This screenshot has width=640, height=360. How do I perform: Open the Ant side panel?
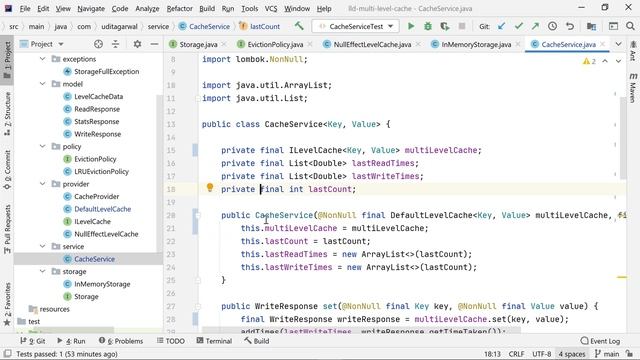click(x=633, y=51)
